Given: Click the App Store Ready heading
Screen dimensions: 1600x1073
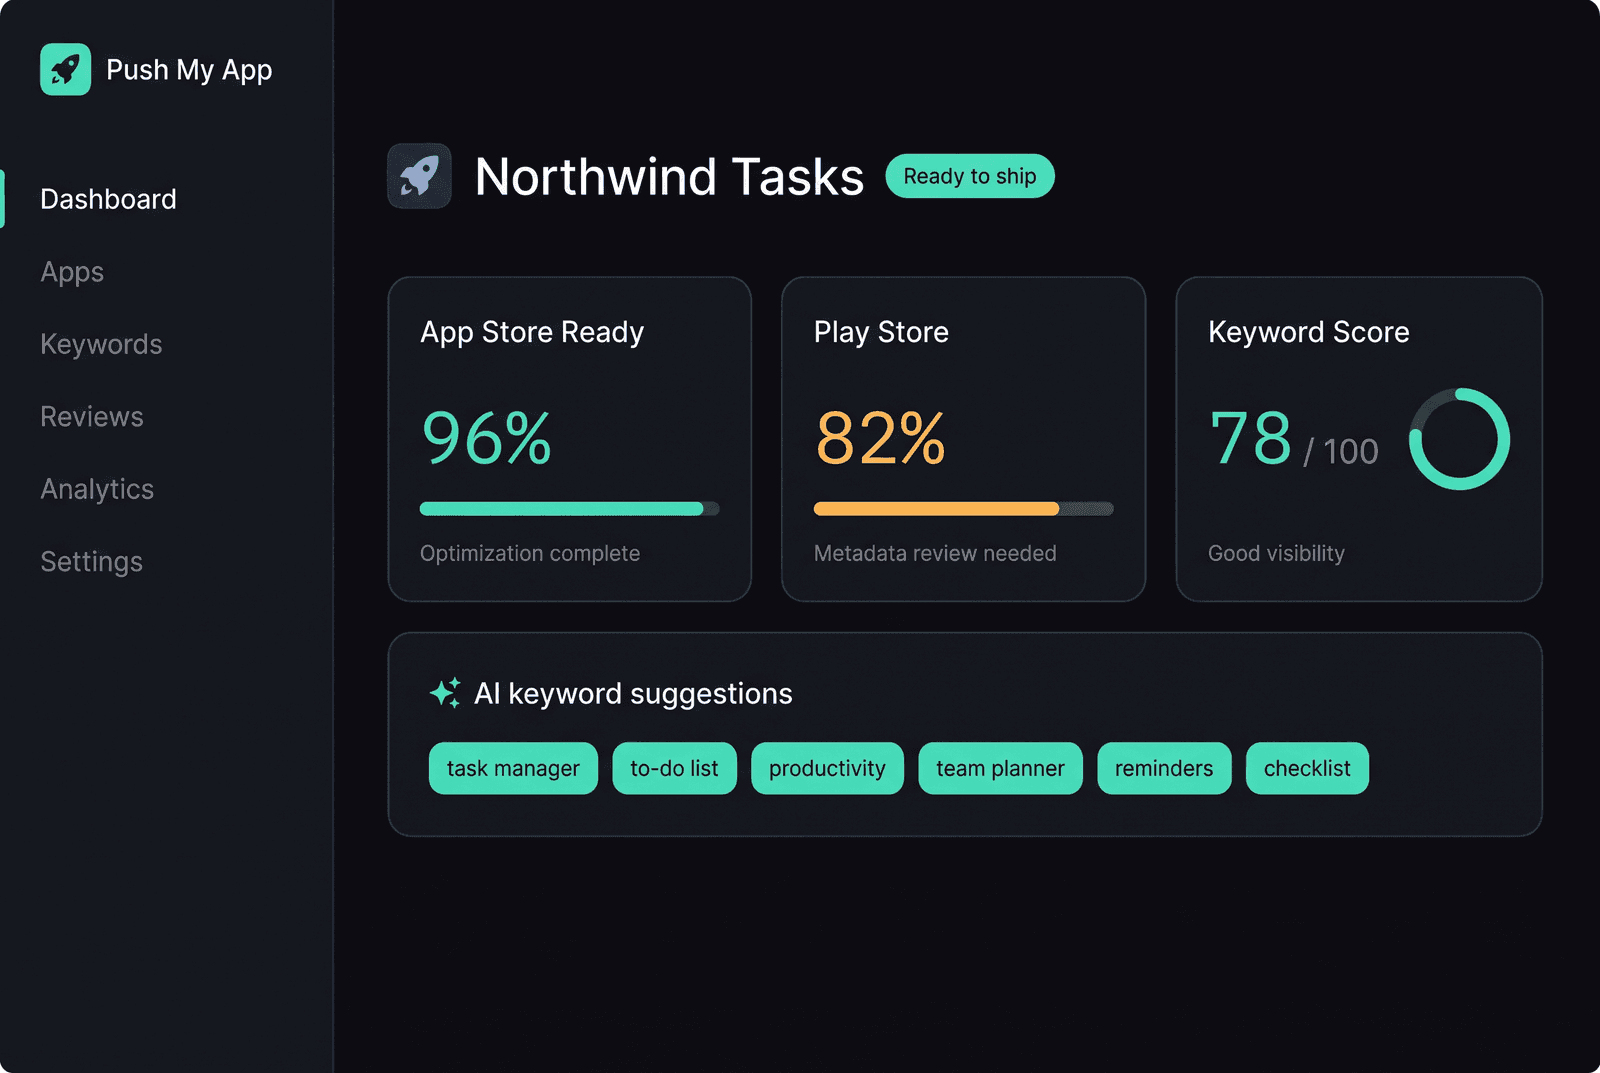Looking at the screenshot, I should click(532, 332).
